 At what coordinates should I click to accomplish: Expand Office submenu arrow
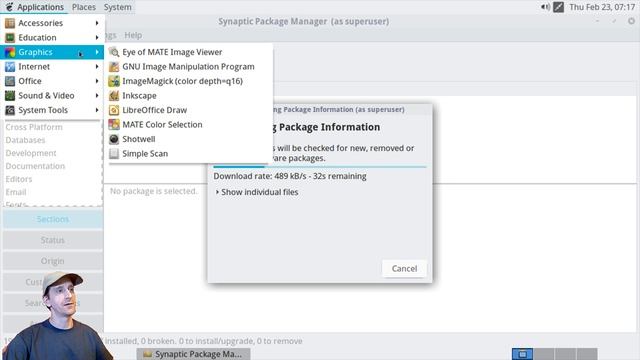click(97, 81)
